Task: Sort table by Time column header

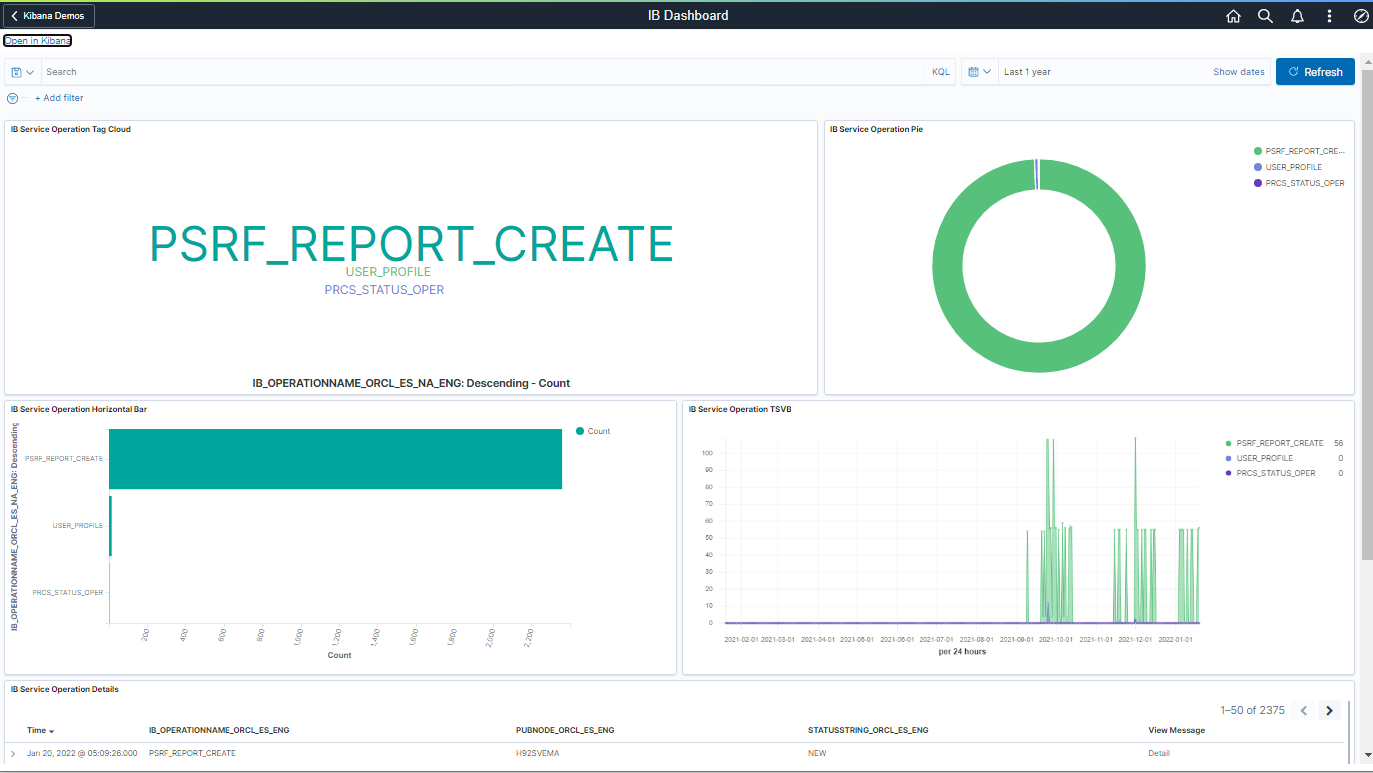Action: click(x=40, y=731)
